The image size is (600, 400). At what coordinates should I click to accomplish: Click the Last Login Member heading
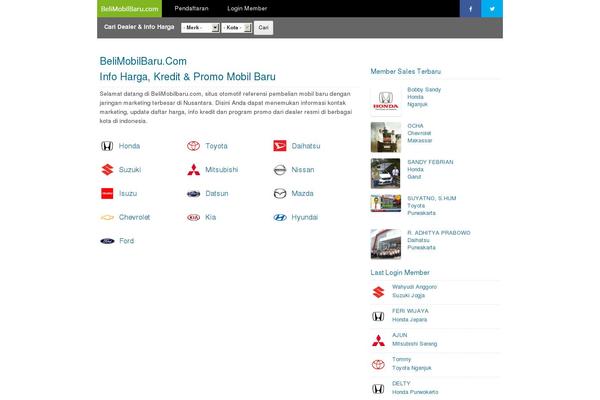[400, 273]
